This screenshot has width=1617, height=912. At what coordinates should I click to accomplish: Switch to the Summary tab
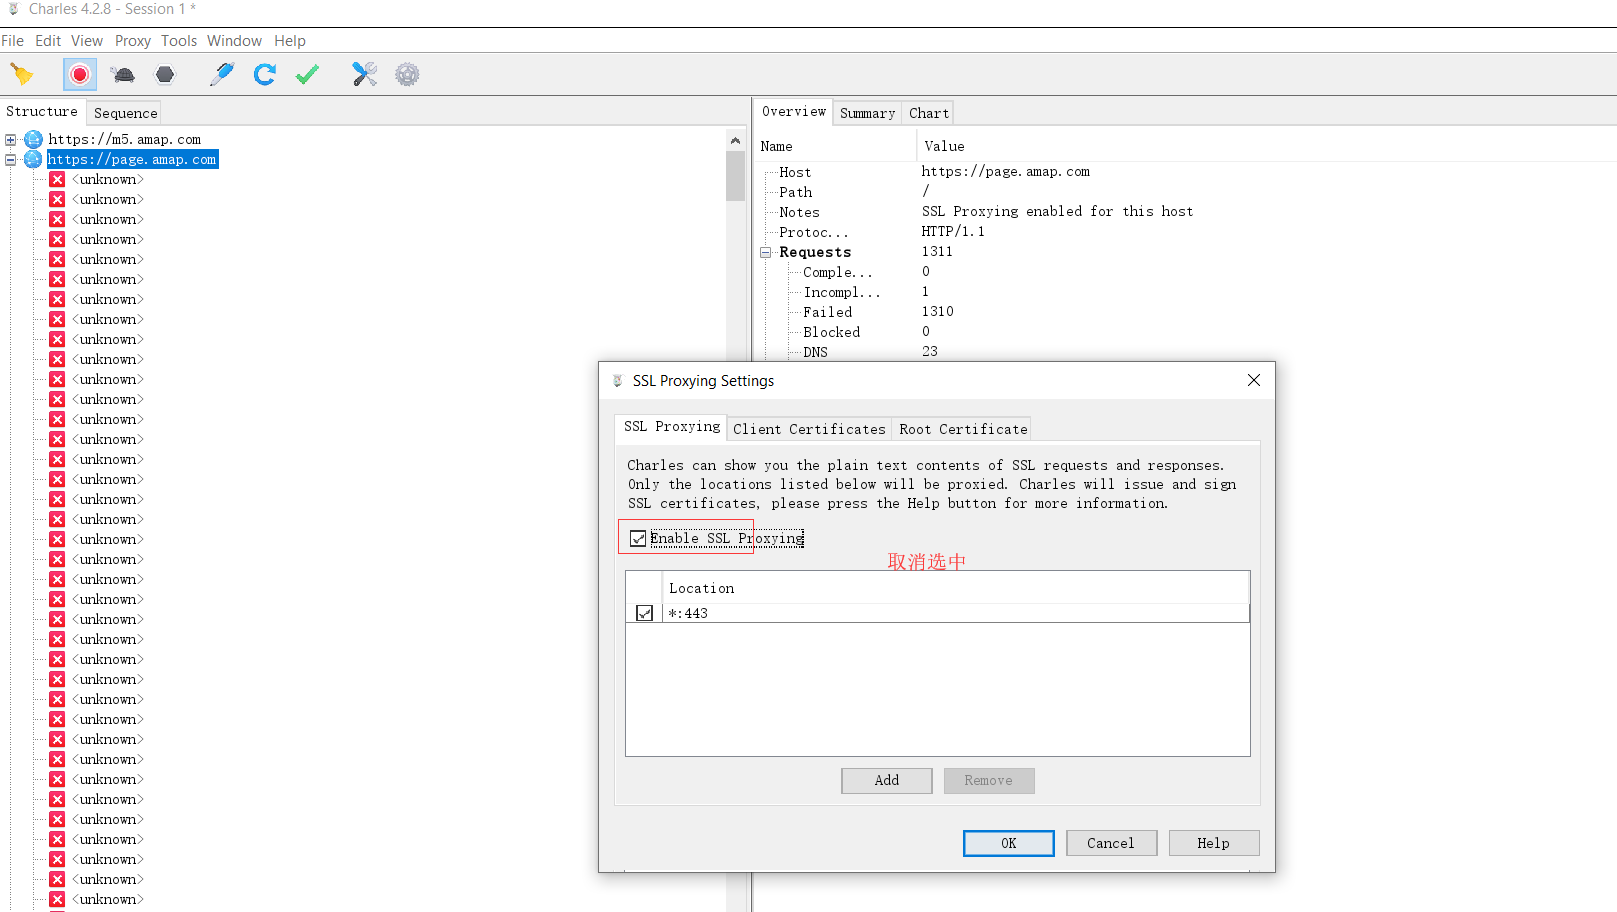coord(867,113)
